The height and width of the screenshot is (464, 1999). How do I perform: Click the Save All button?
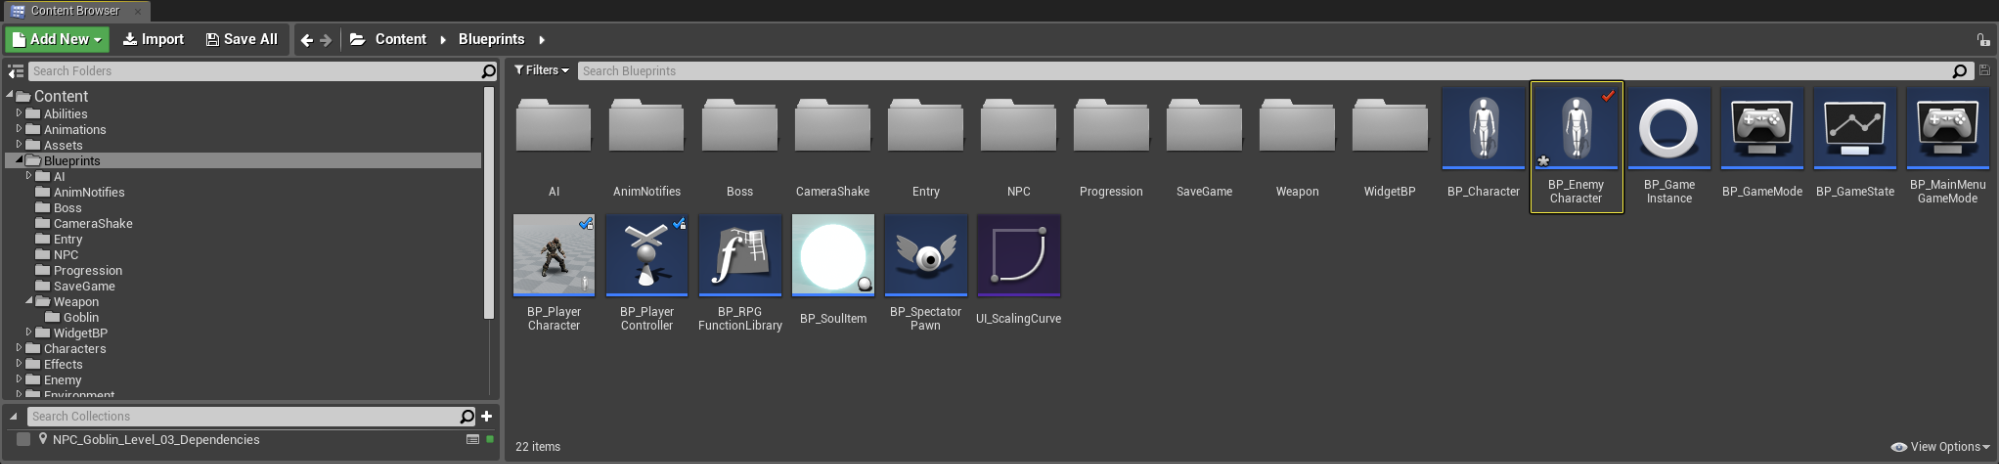[x=241, y=39]
